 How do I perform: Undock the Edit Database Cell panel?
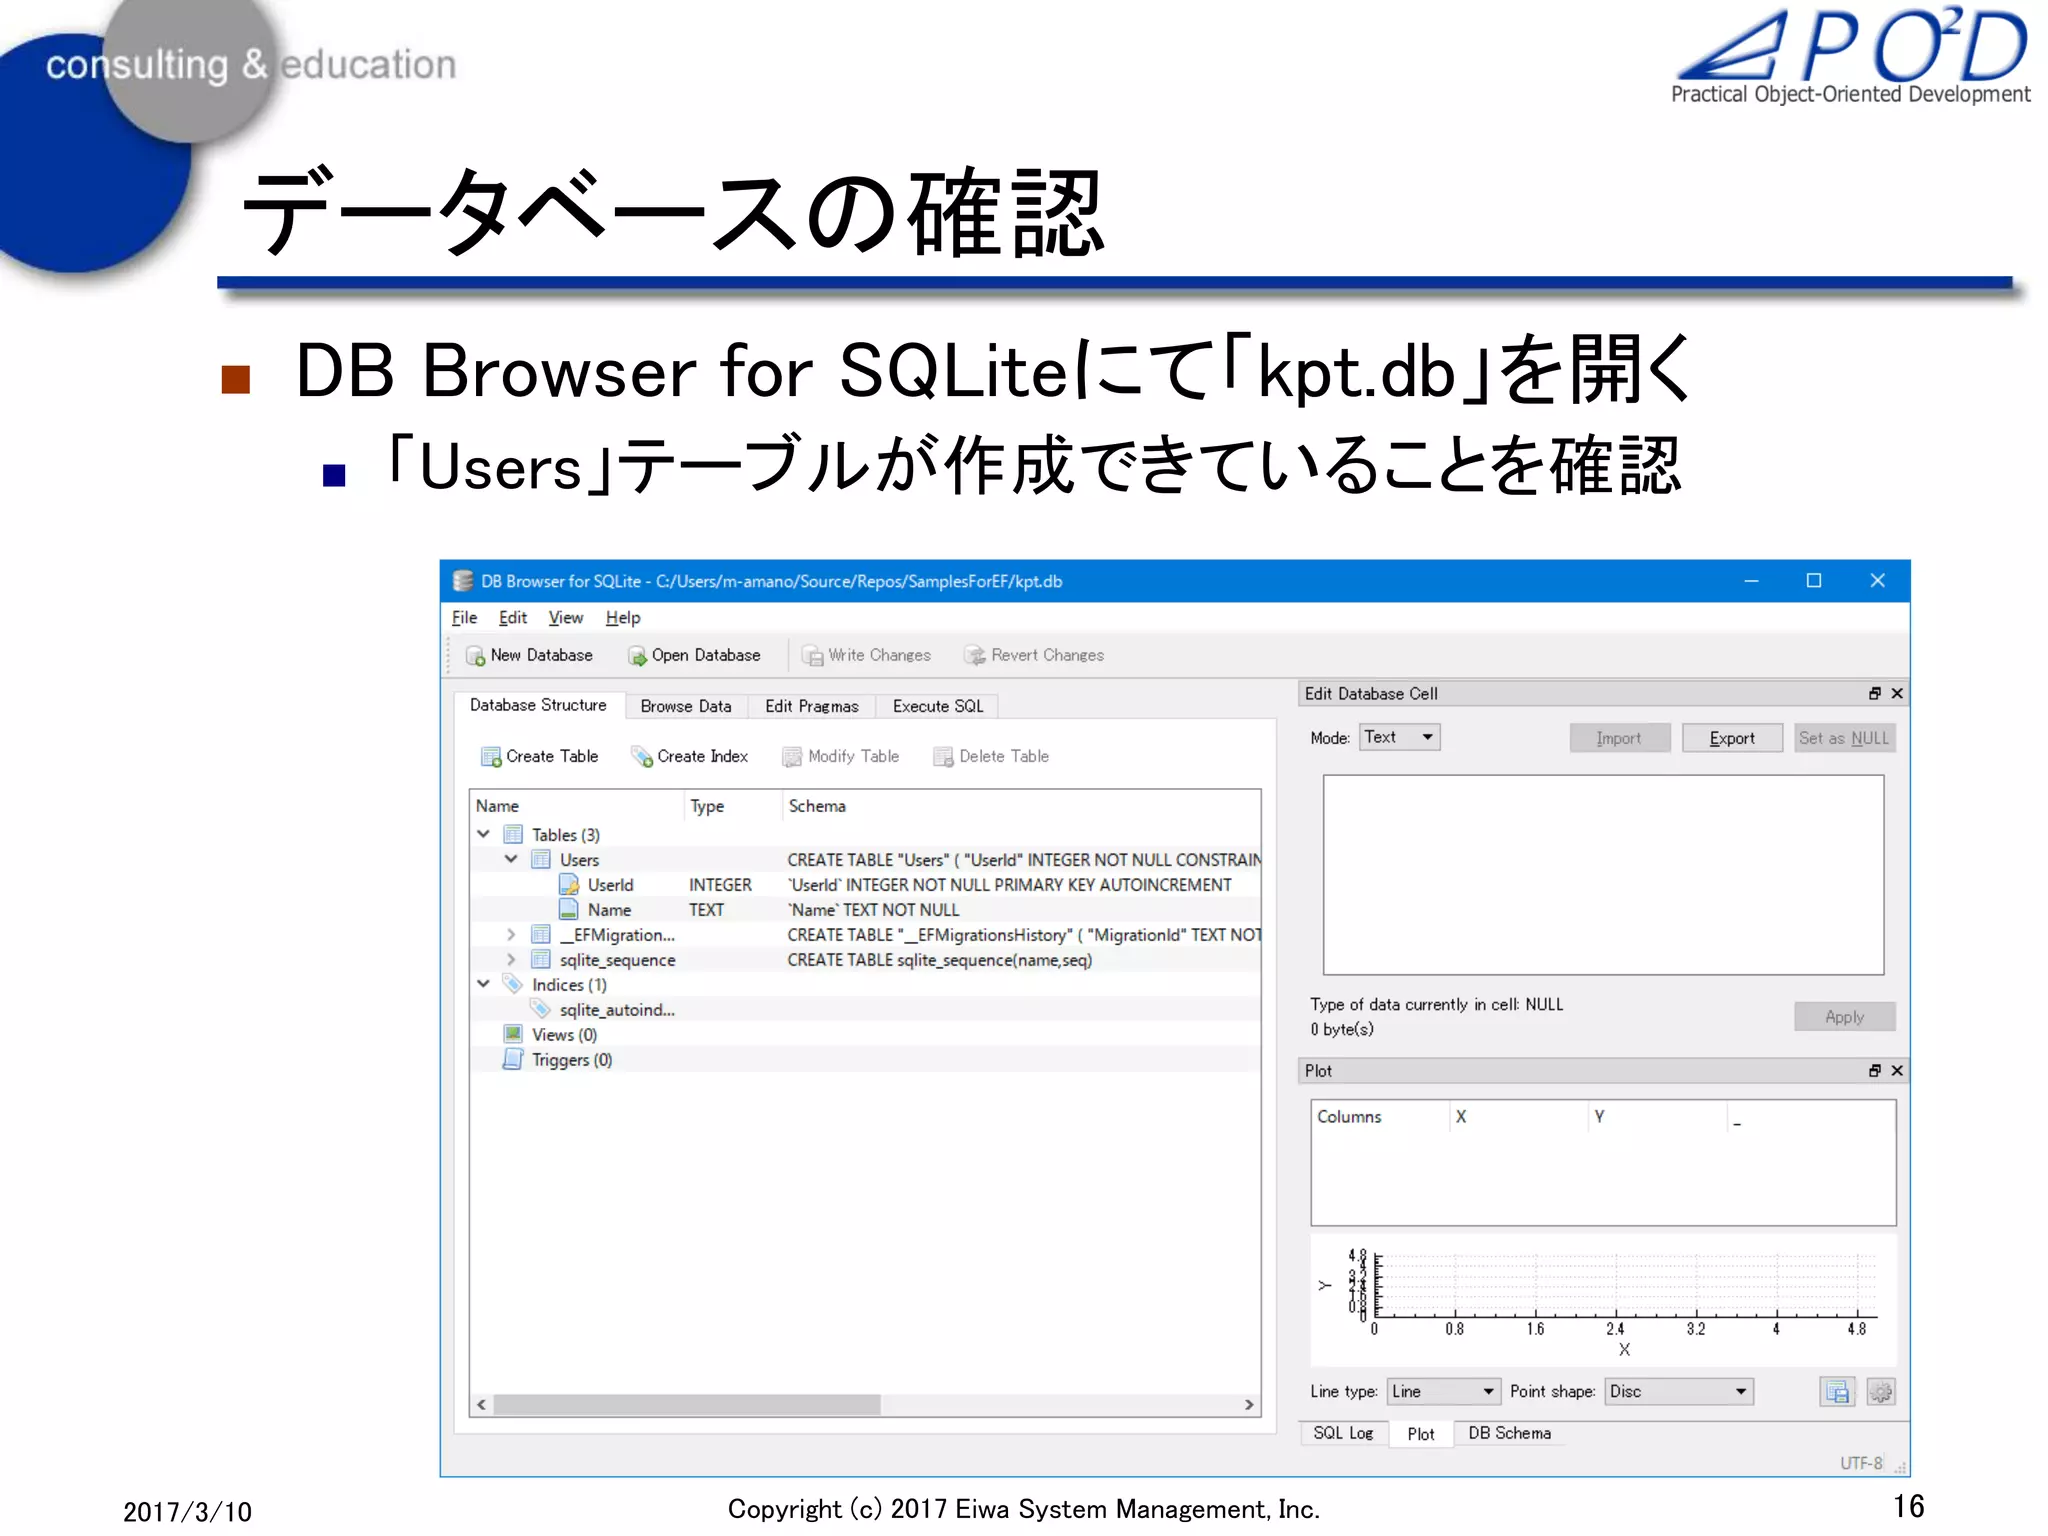coord(1875,693)
